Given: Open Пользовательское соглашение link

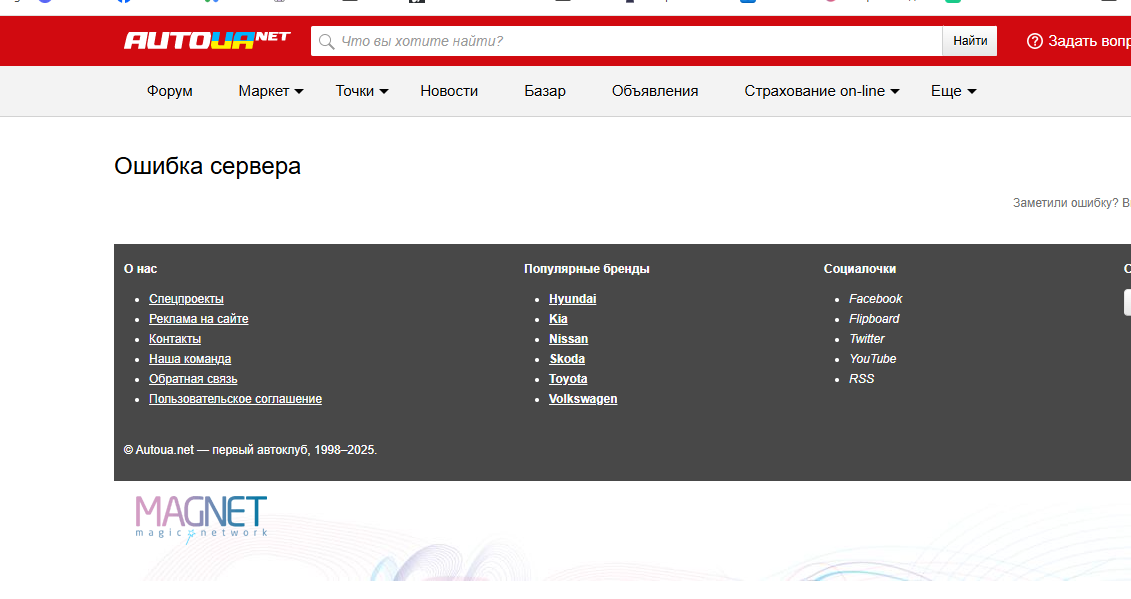Looking at the screenshot, I should (235, 399).
